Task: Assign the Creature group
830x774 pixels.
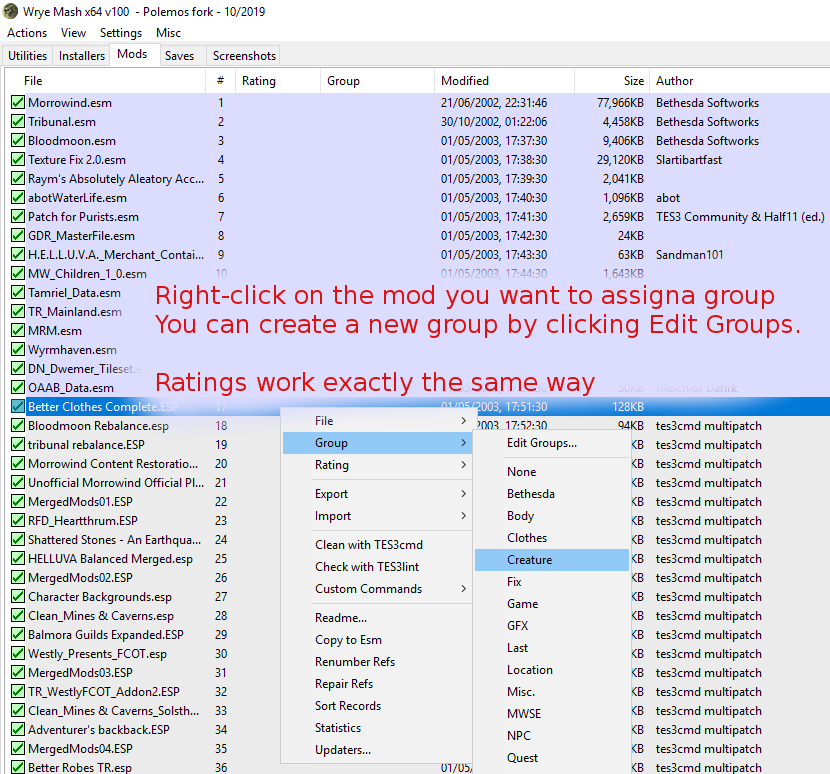Action: tap(552, 560)
